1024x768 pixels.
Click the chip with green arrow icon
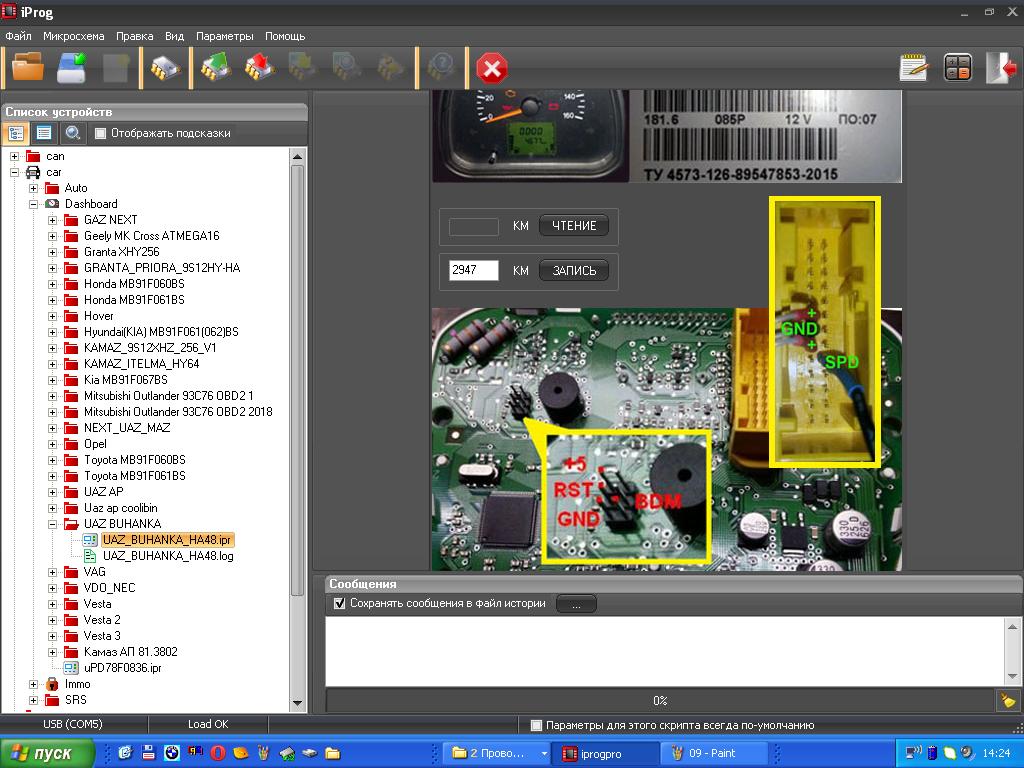click(x=215, y=68)
